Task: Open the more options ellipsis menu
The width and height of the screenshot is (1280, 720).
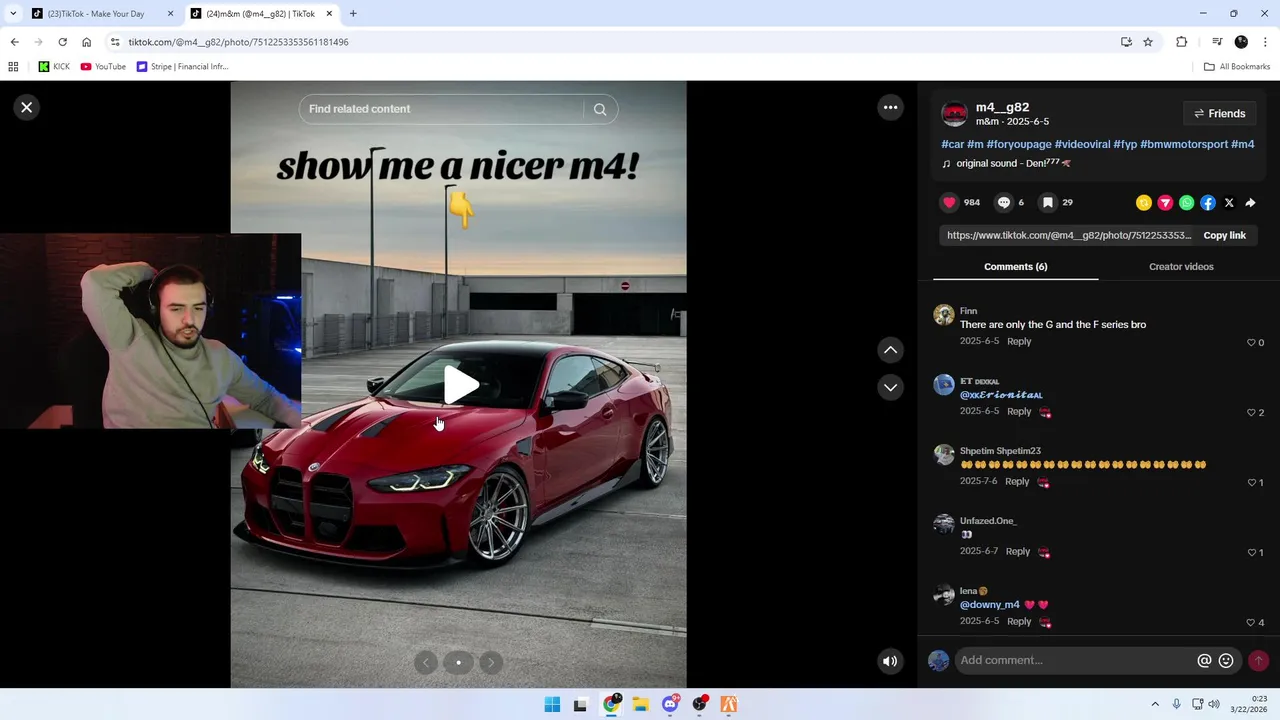Action: (890, 107)
